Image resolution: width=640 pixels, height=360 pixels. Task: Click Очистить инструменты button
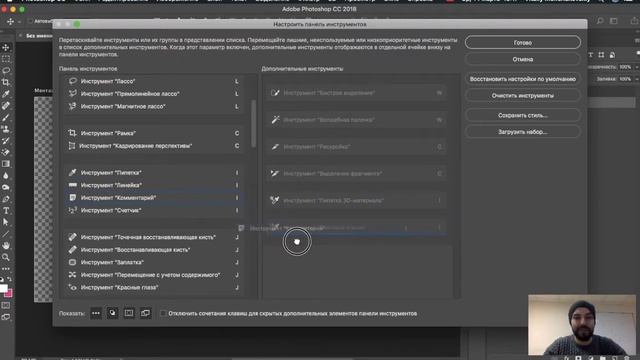[x=522, y=96]
